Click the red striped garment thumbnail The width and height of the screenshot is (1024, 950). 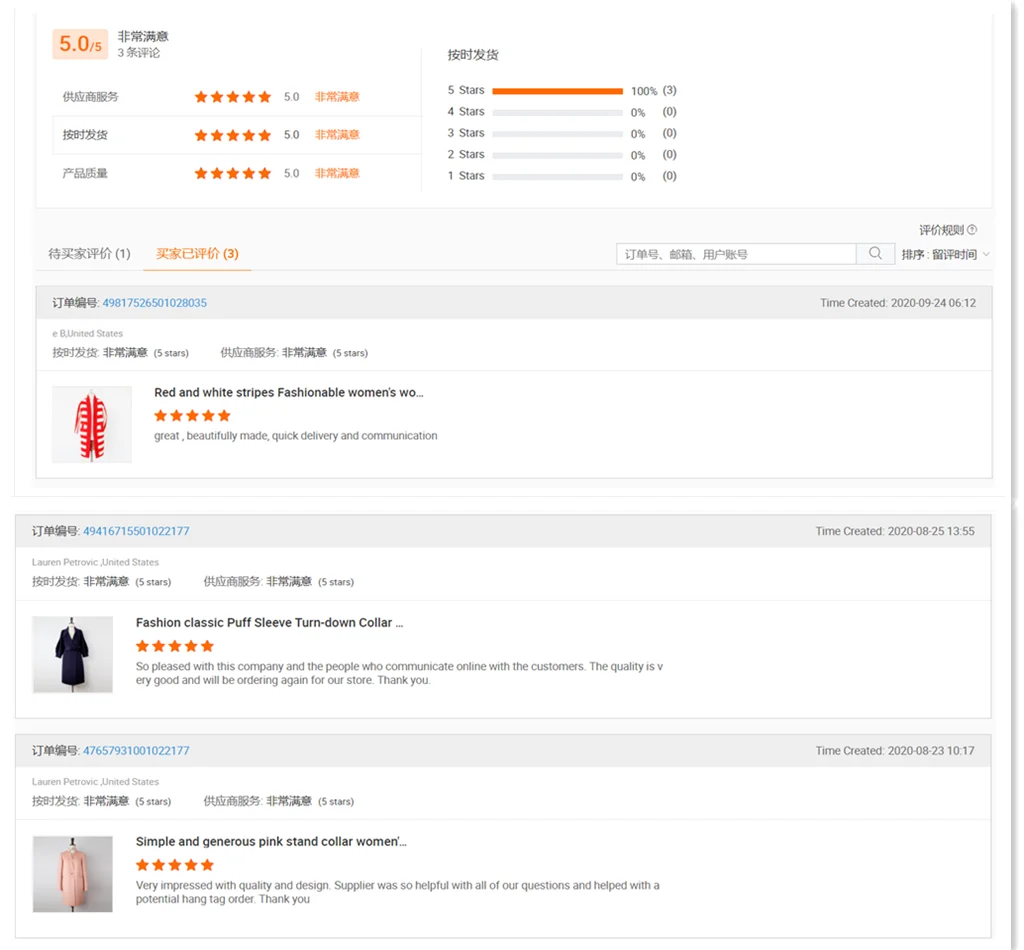(x=92, y=425)
